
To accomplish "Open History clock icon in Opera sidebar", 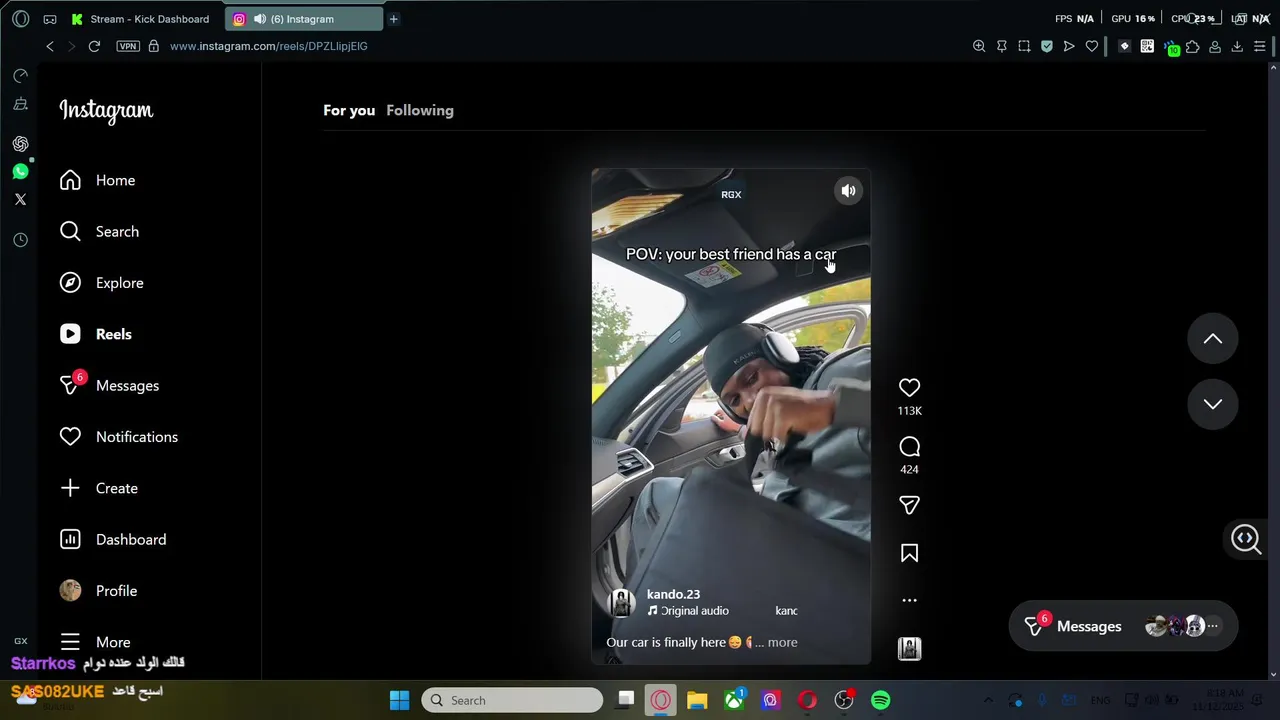I will point(20,240).
